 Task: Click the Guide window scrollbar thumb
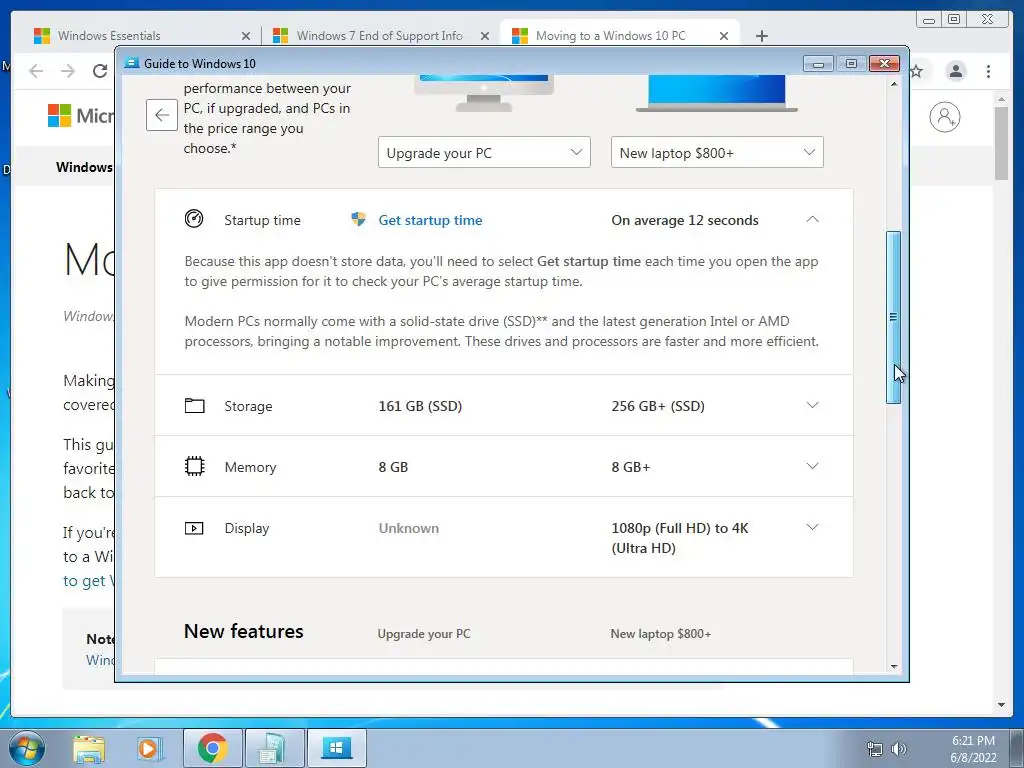click(x=893, y=317)
